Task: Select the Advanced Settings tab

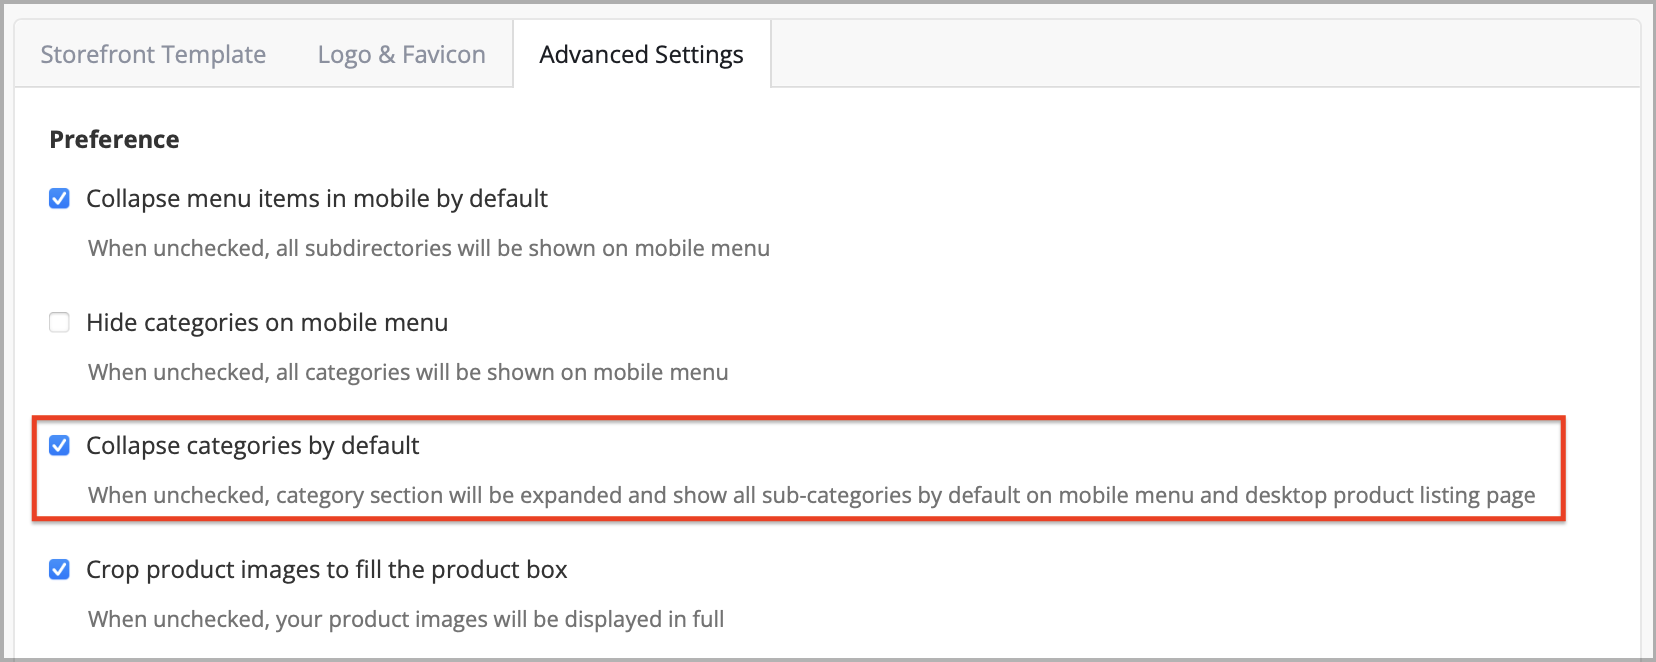Action: pos(641,54)
